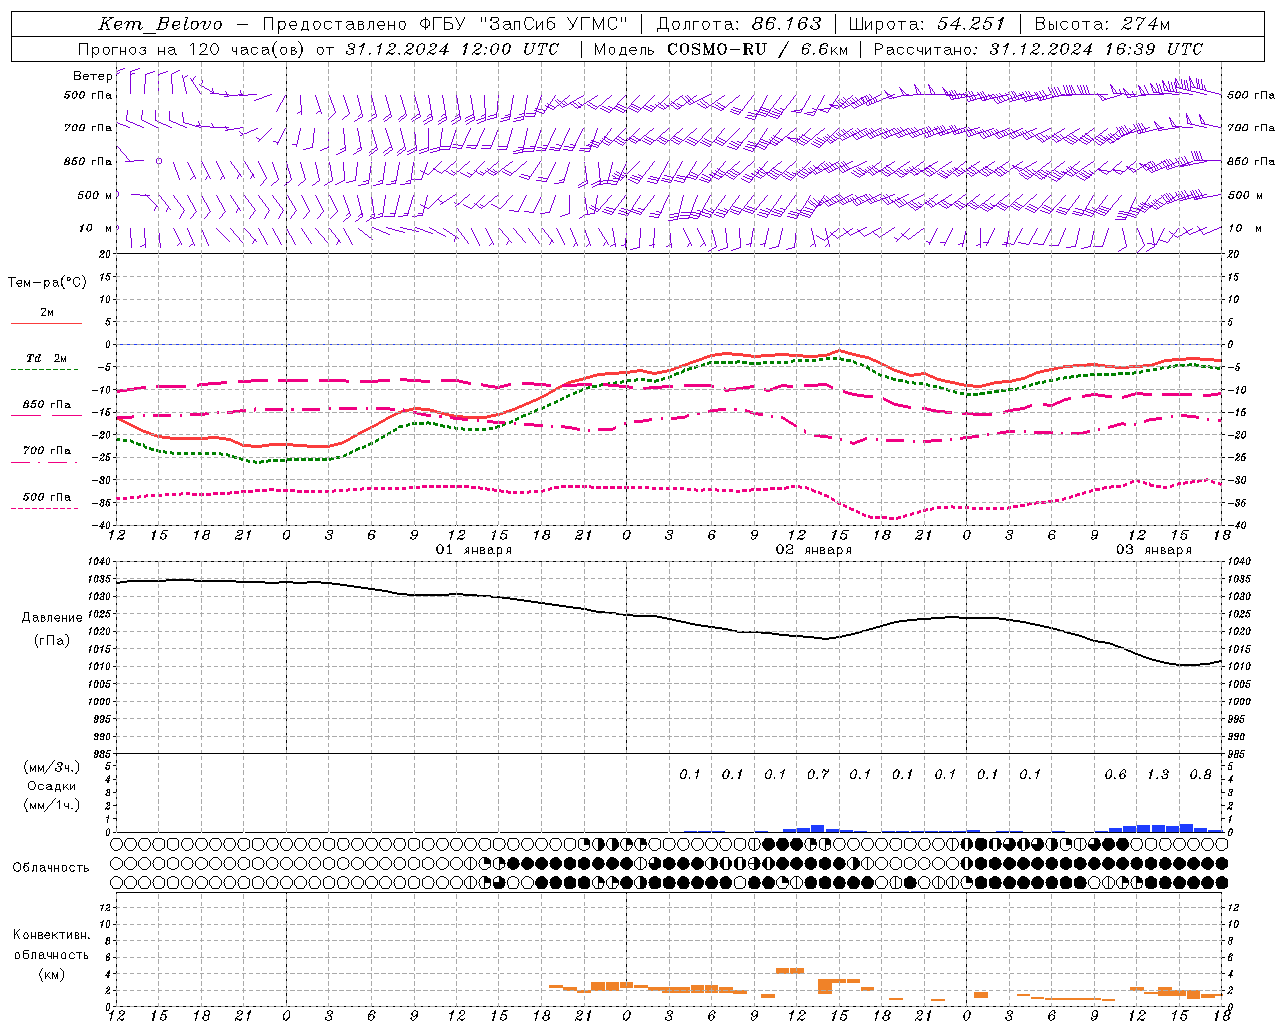Click the '(мм/3ч.)' precipitation unit label
The height and width of the screenshot is (1024, 1280).
point(52,767)
